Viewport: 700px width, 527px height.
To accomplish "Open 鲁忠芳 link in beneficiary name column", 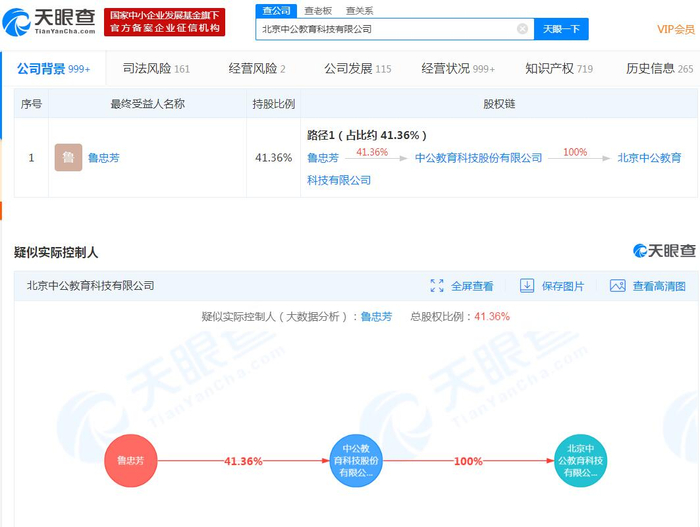I will [x=104, y=158].
